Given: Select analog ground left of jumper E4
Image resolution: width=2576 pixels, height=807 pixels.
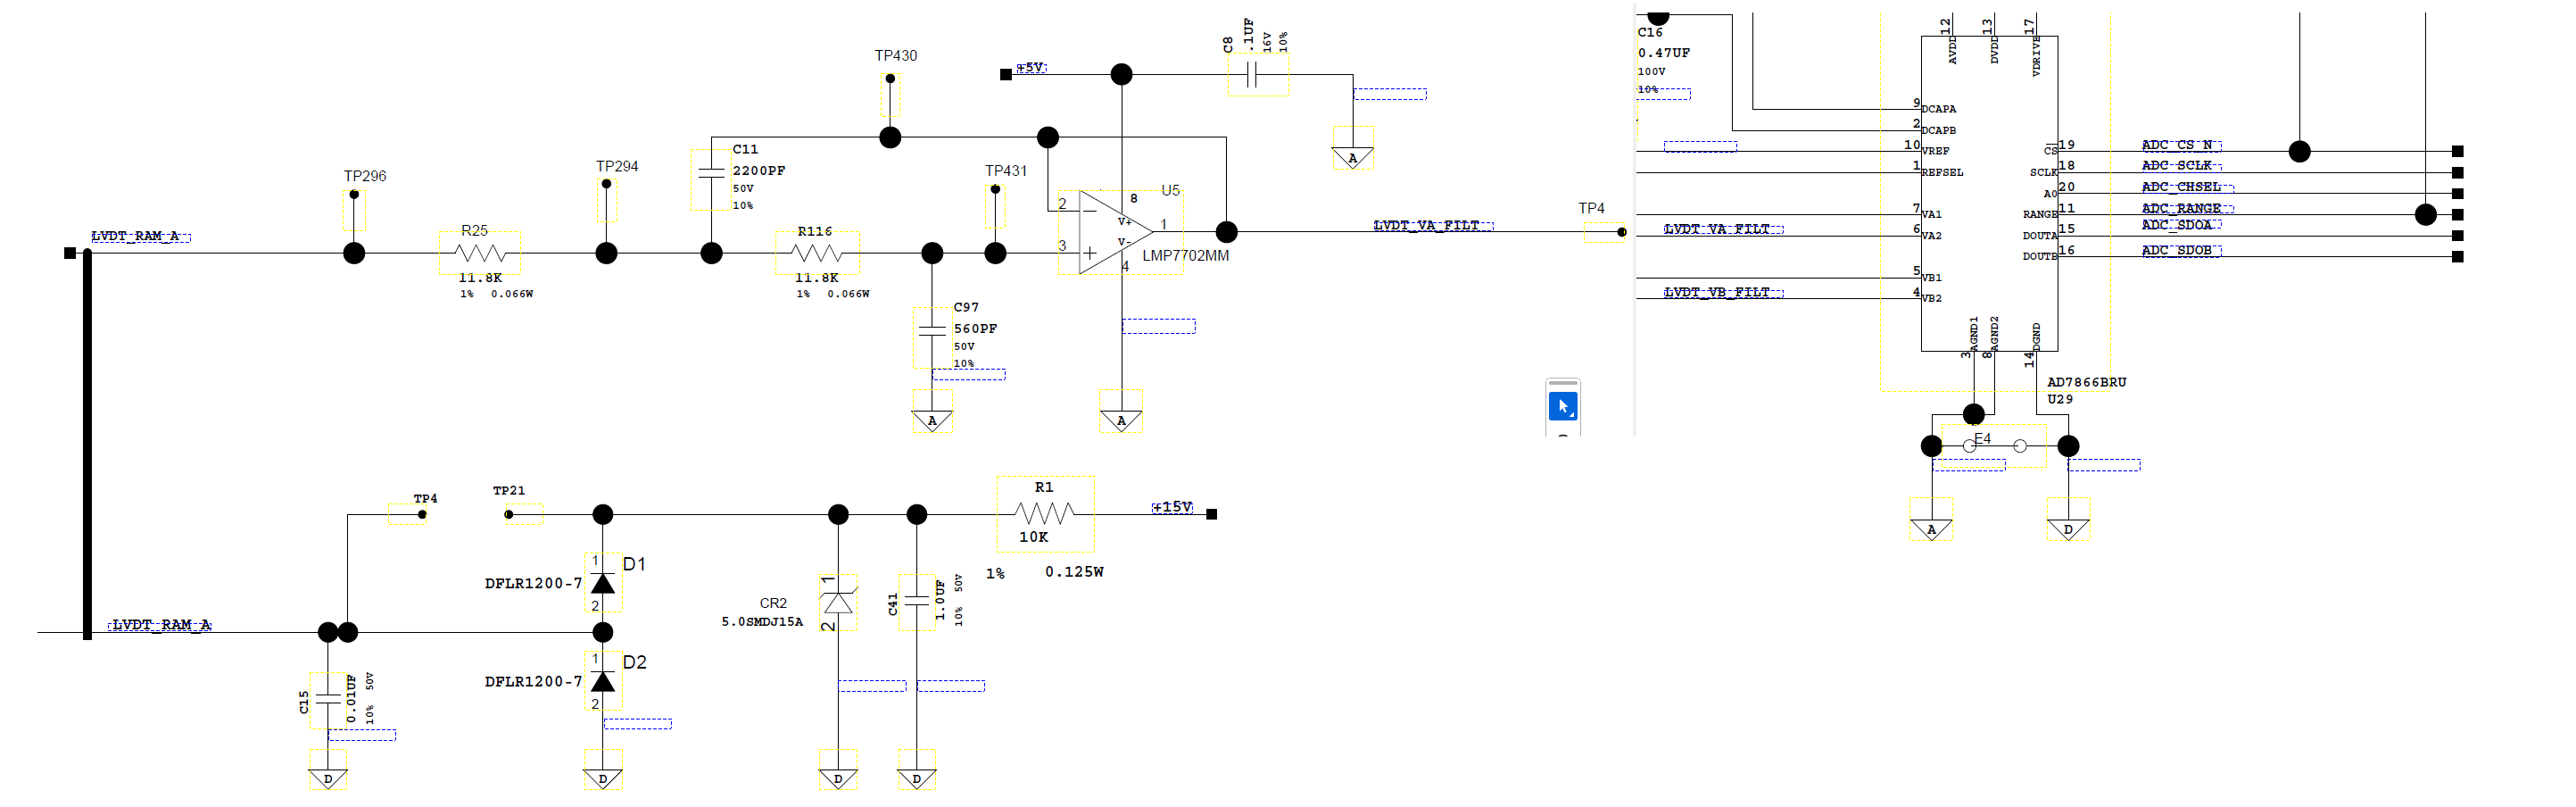Looking at the screenshot, I should 1931,529.
